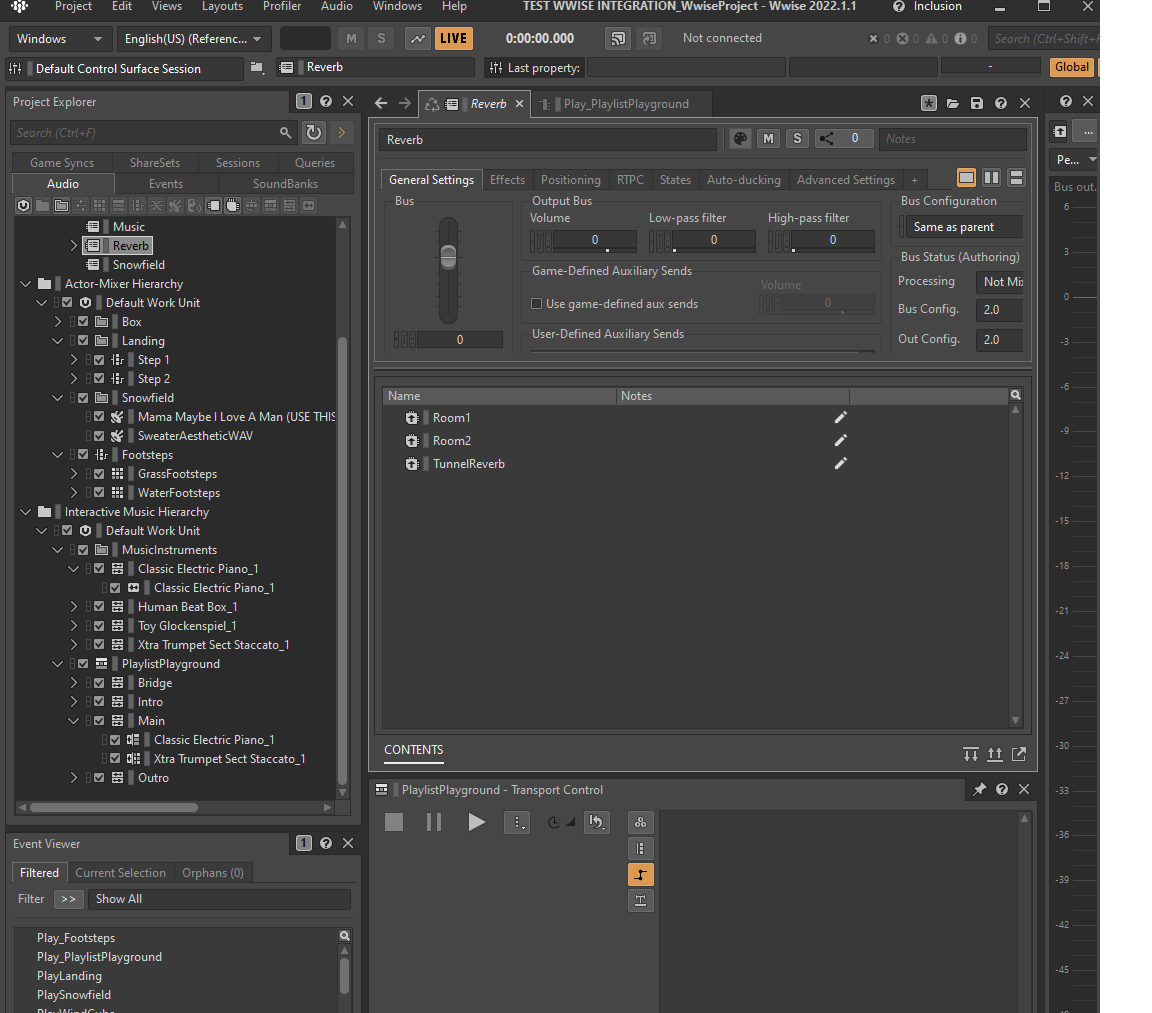Click the Random Container filter icon in Explorer toolbar

(99, 206)
